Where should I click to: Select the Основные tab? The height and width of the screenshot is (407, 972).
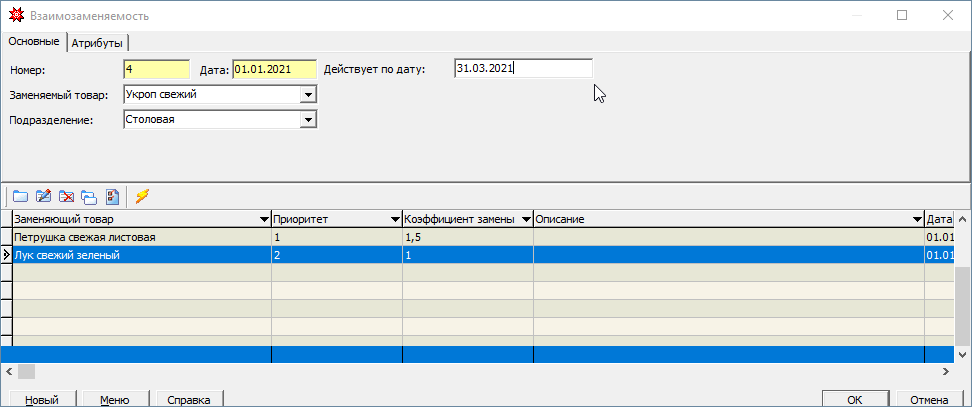(34, 41)
